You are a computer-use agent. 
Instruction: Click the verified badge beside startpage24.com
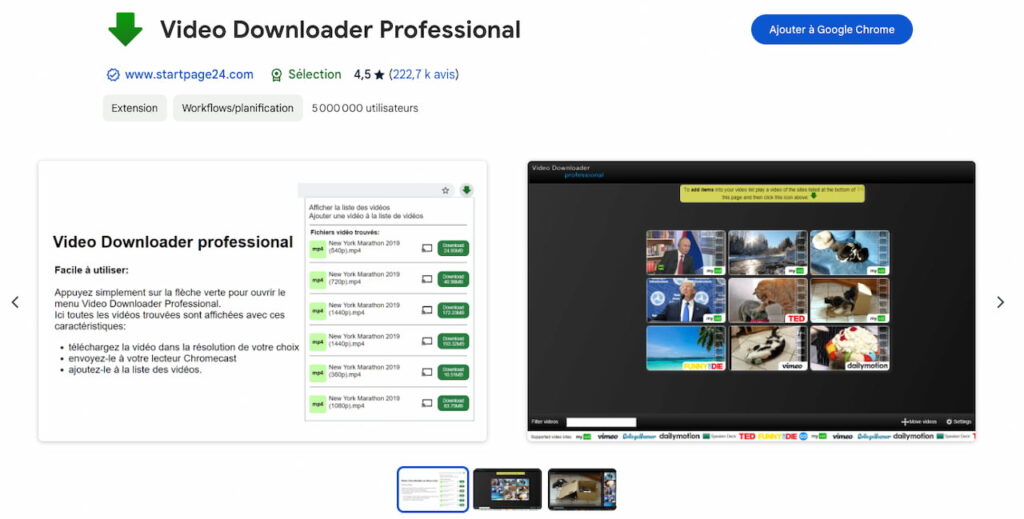113,75
